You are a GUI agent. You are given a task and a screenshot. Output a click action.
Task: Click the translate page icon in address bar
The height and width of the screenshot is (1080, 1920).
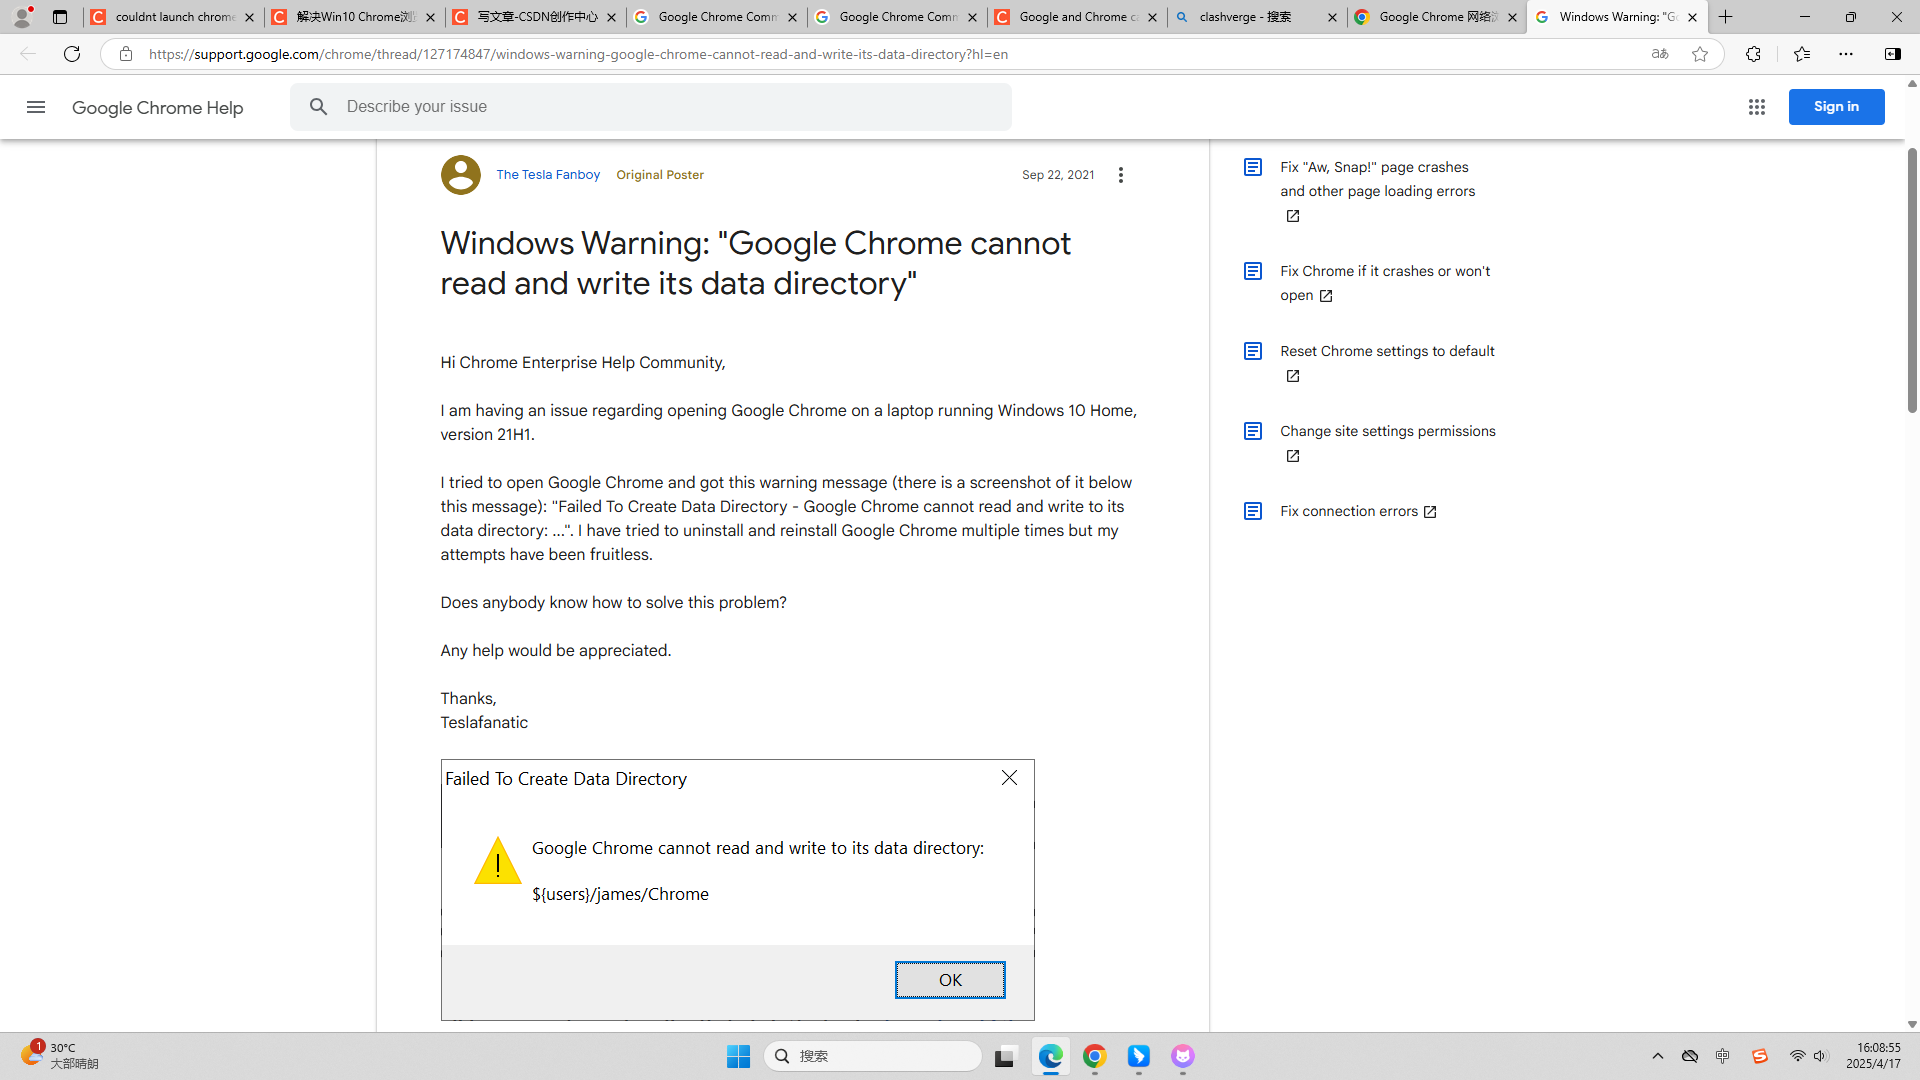coord(1660,54)
